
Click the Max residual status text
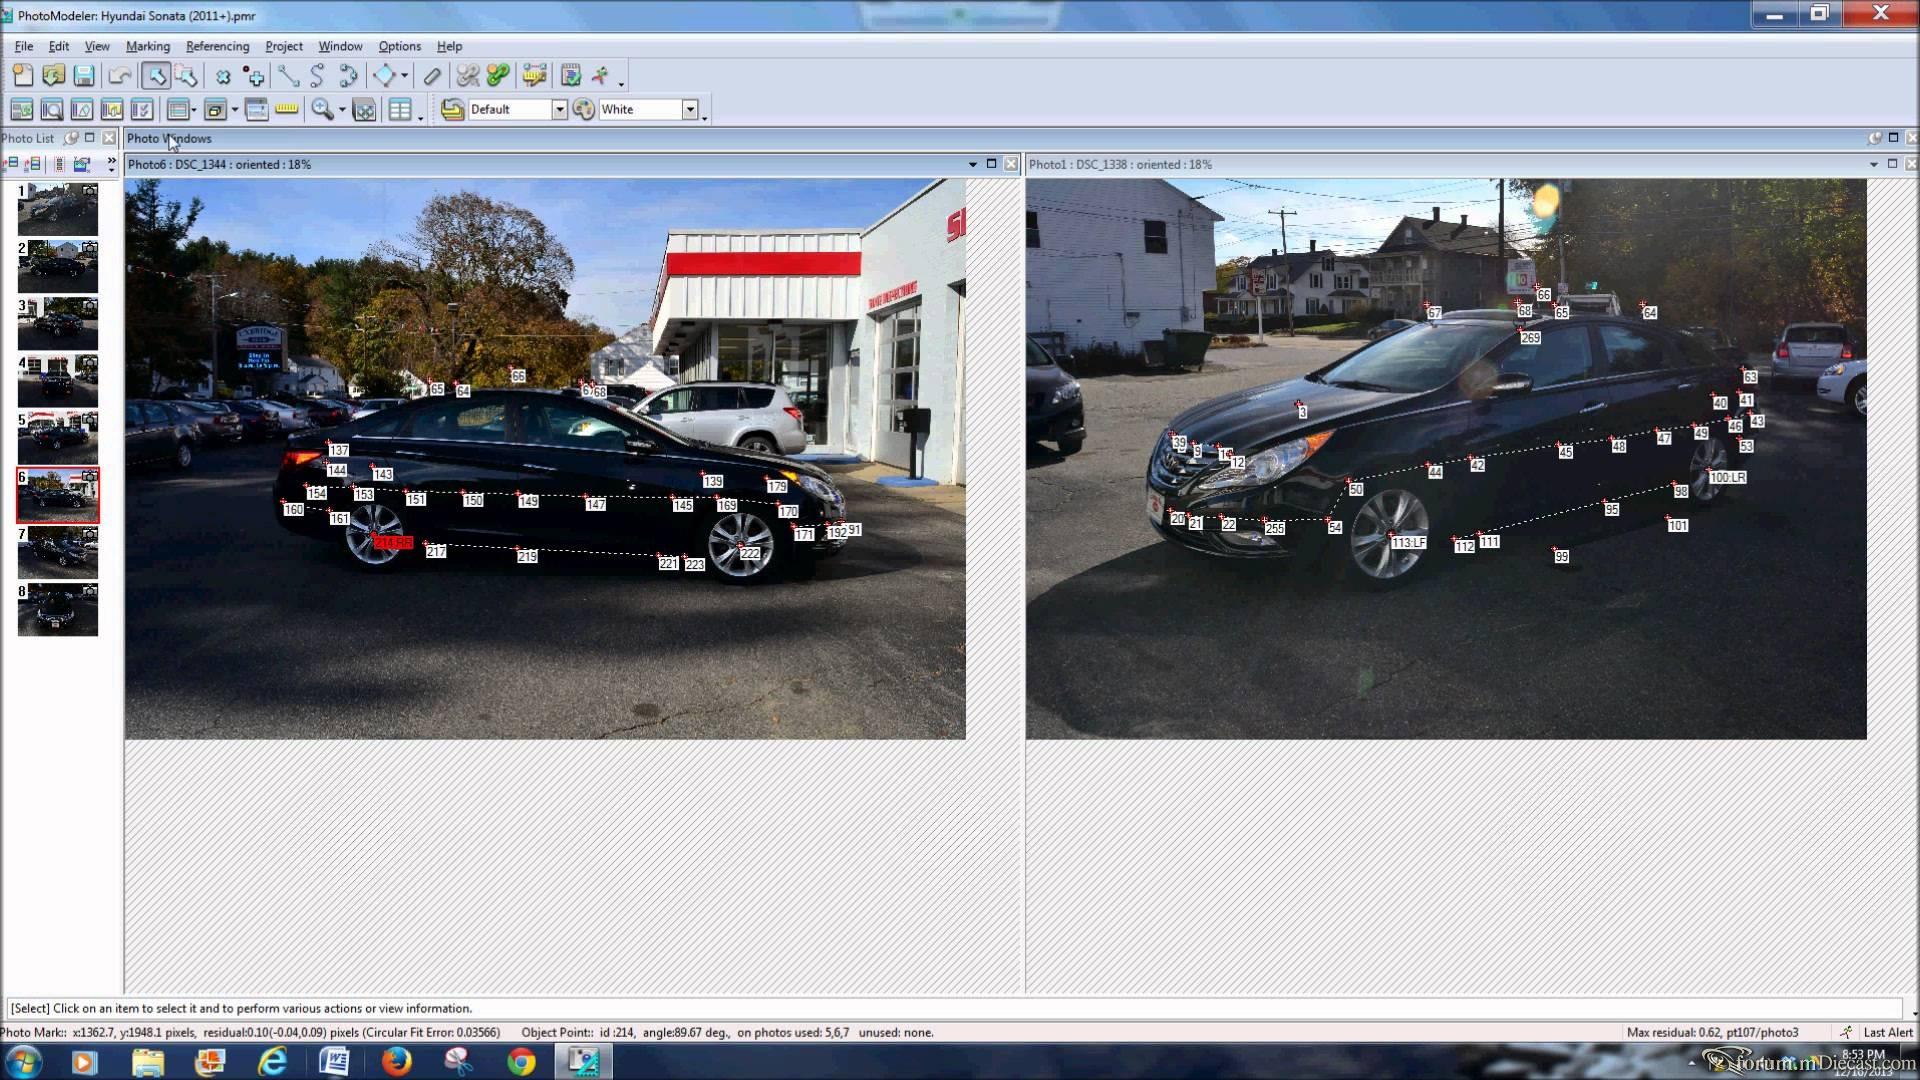click(x=1712, y=1032)
